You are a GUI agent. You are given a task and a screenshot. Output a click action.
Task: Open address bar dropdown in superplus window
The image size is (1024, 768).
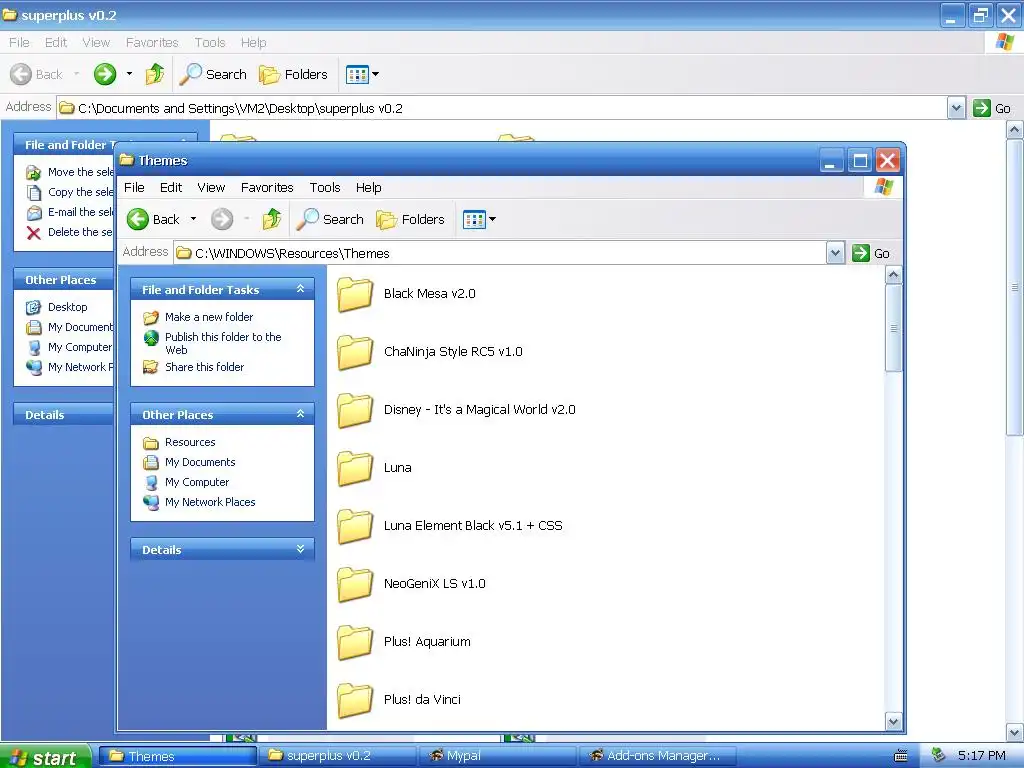pos(956,108)
